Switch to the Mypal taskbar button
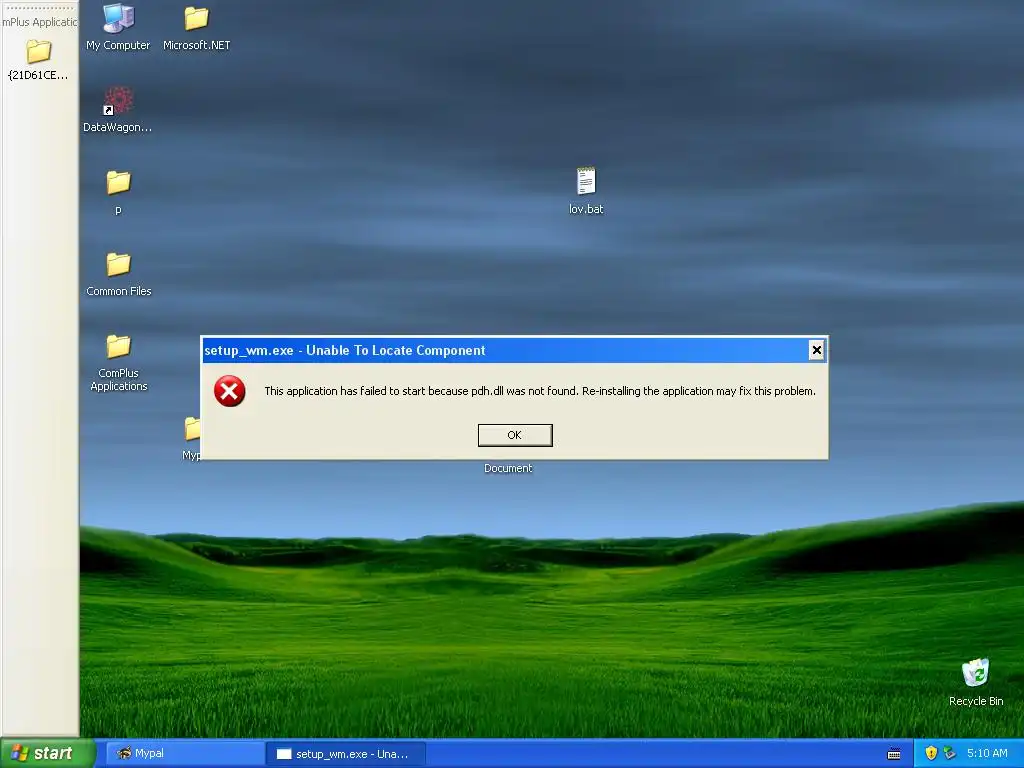 click(185, 753)
